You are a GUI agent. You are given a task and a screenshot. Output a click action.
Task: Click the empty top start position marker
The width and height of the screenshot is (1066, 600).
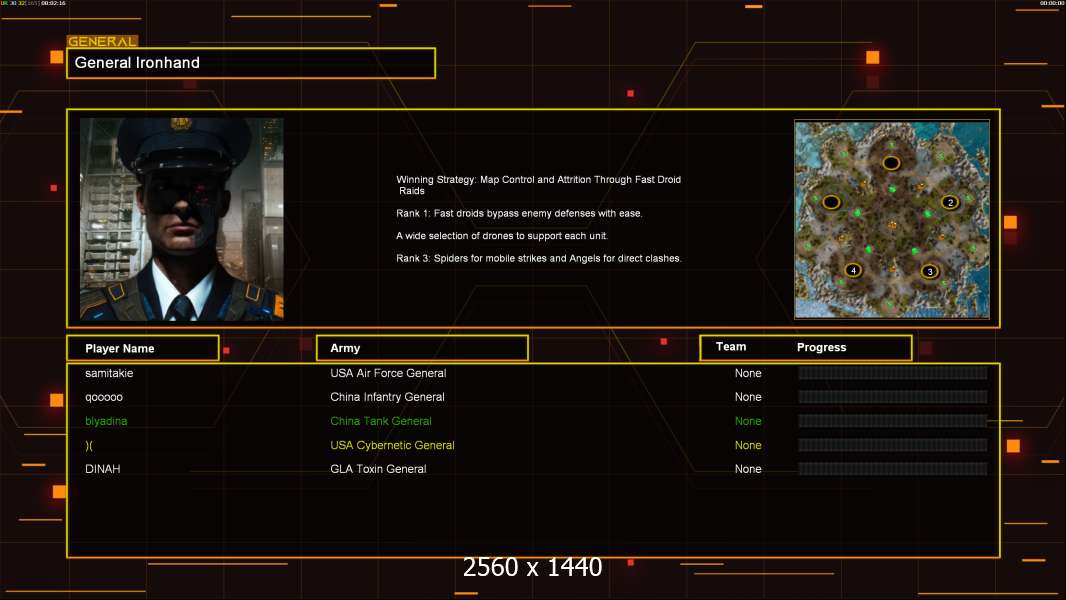tap(890, 162)
